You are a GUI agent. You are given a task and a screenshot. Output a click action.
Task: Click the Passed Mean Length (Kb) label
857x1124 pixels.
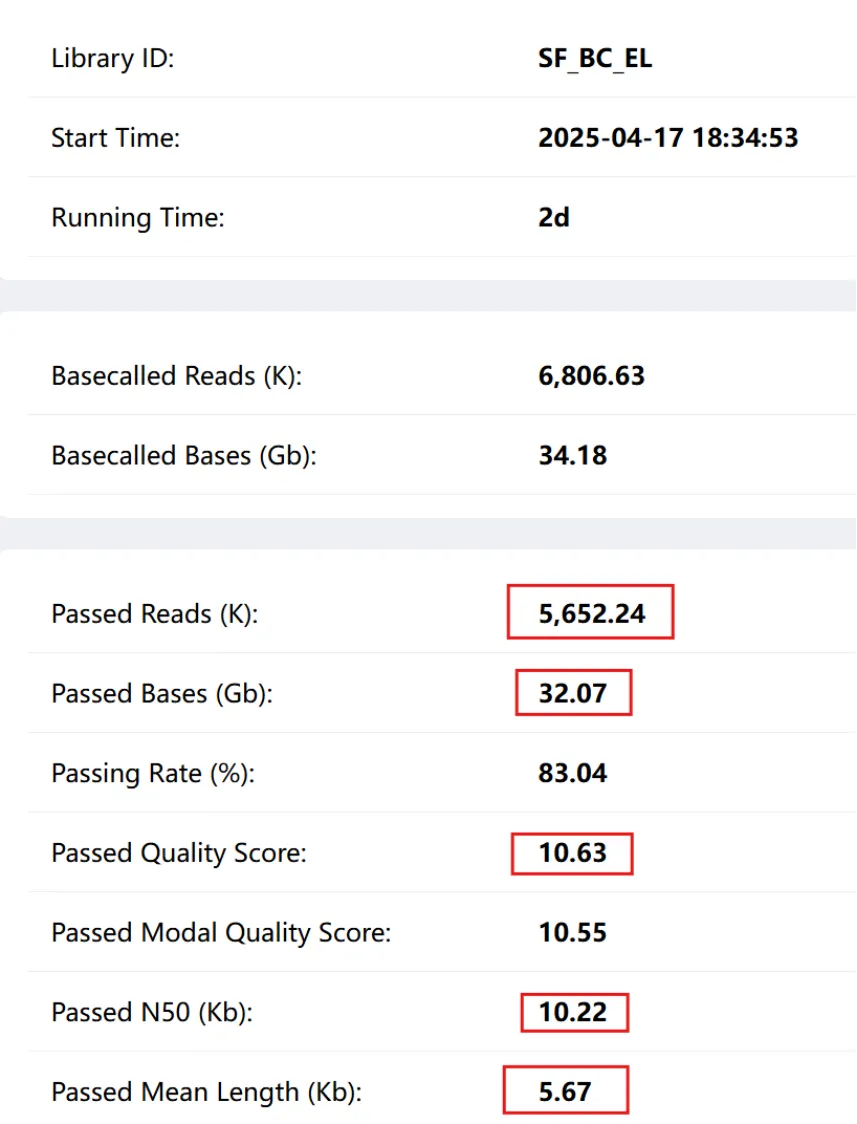206,1092
